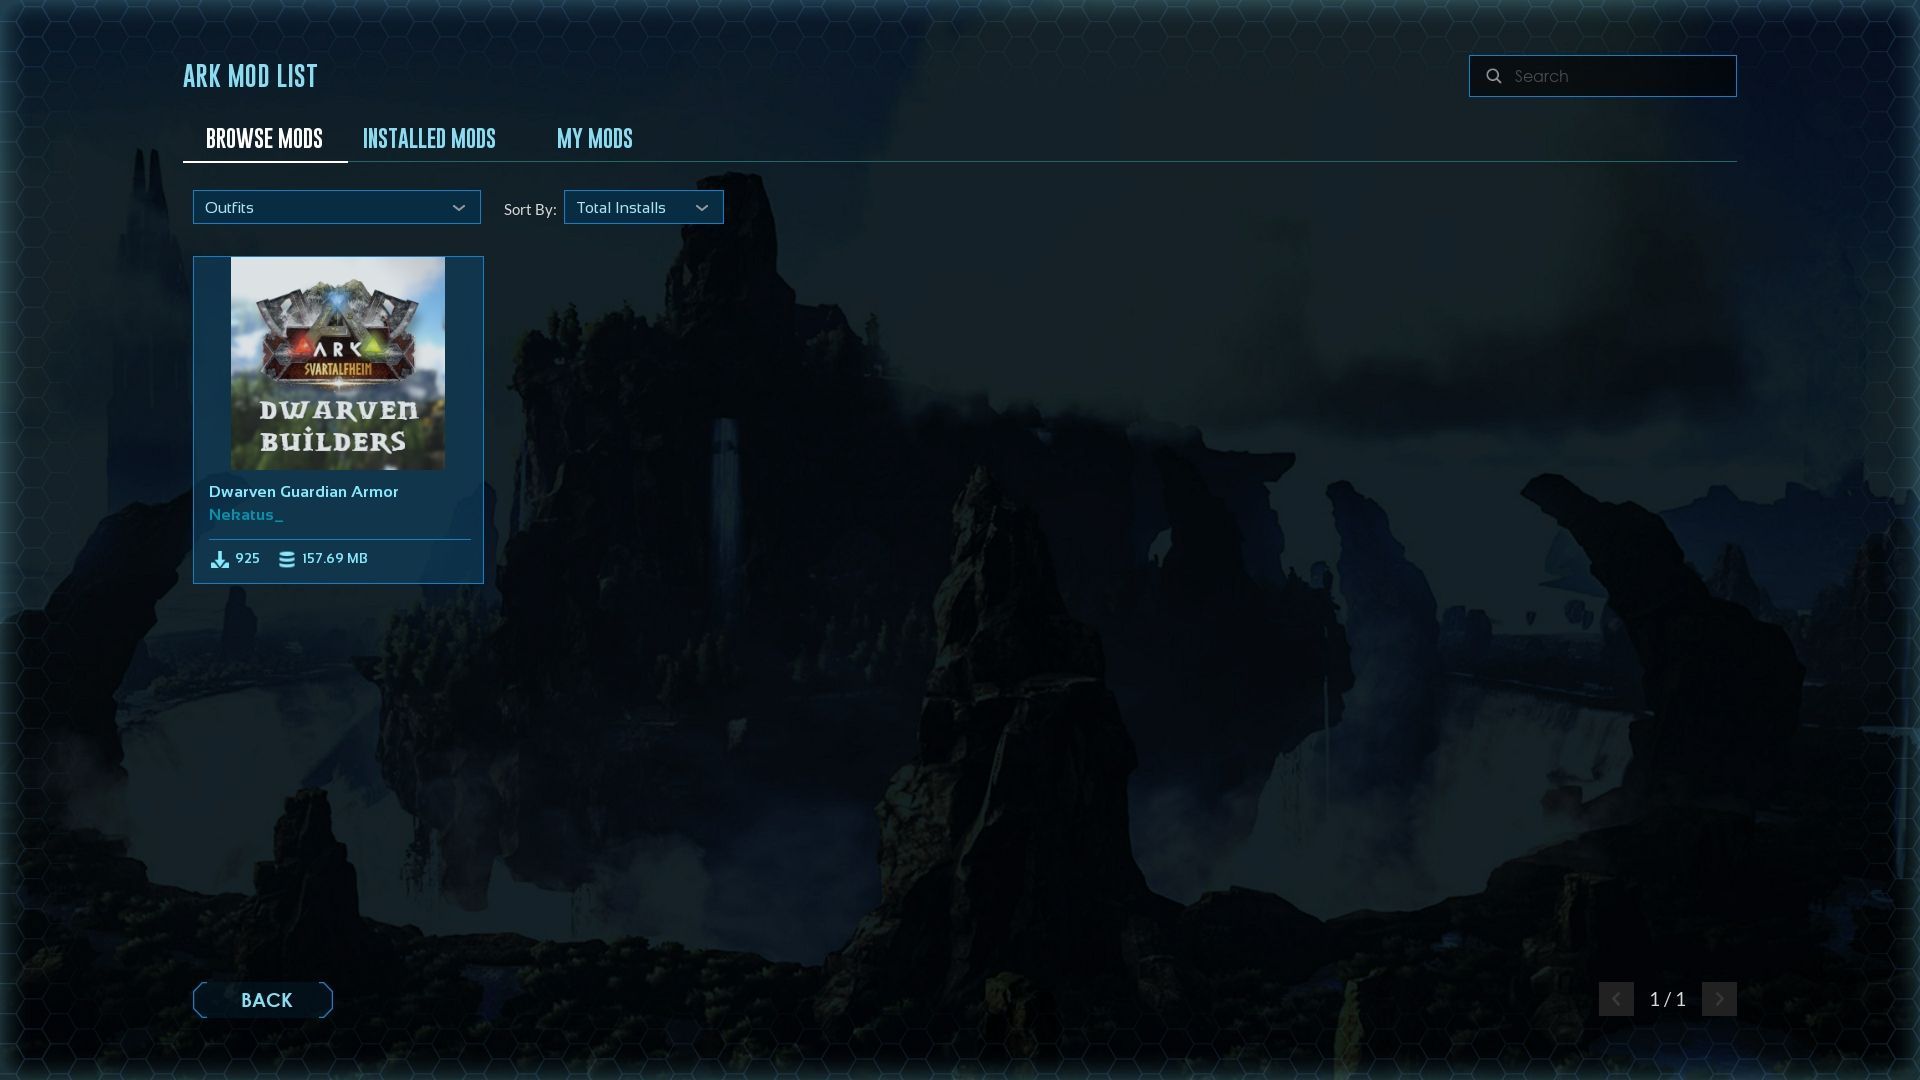The width and height of the screenshot is (1920, 1080).
Task: Click the chevron arrow in Outfits dropdown
Action: [x=459, y=208]
